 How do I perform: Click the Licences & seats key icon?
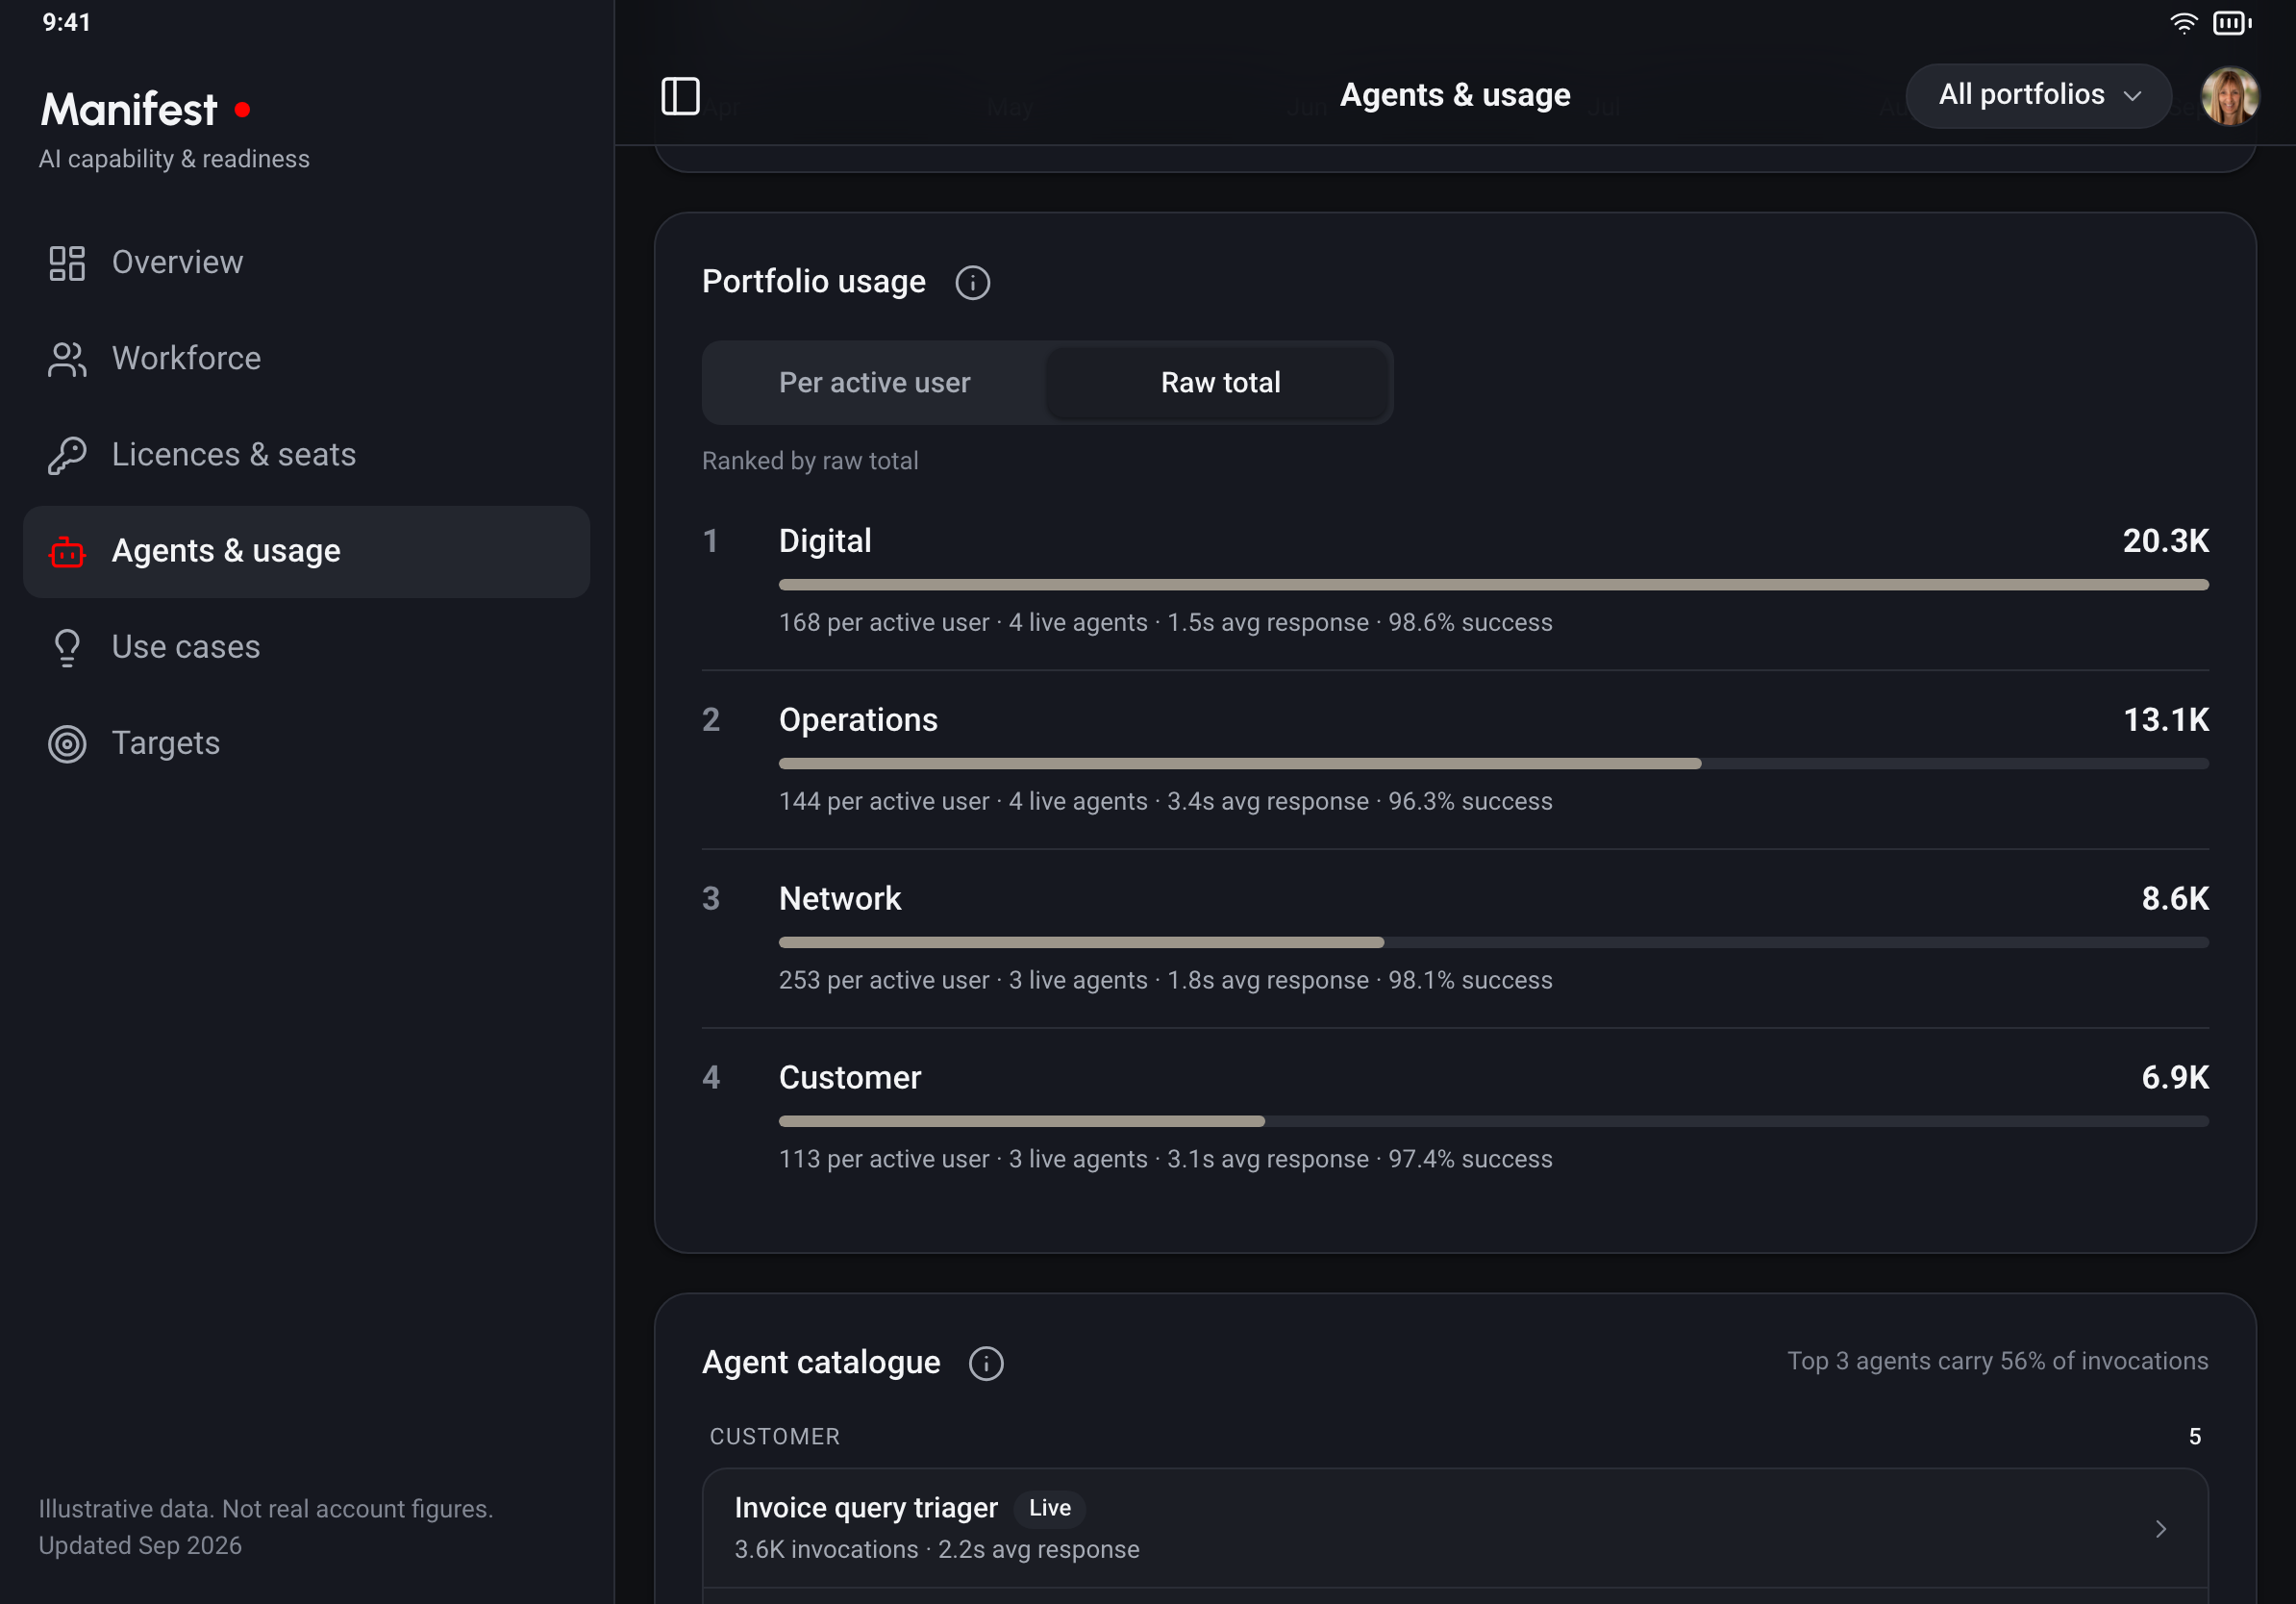[67, 455]
